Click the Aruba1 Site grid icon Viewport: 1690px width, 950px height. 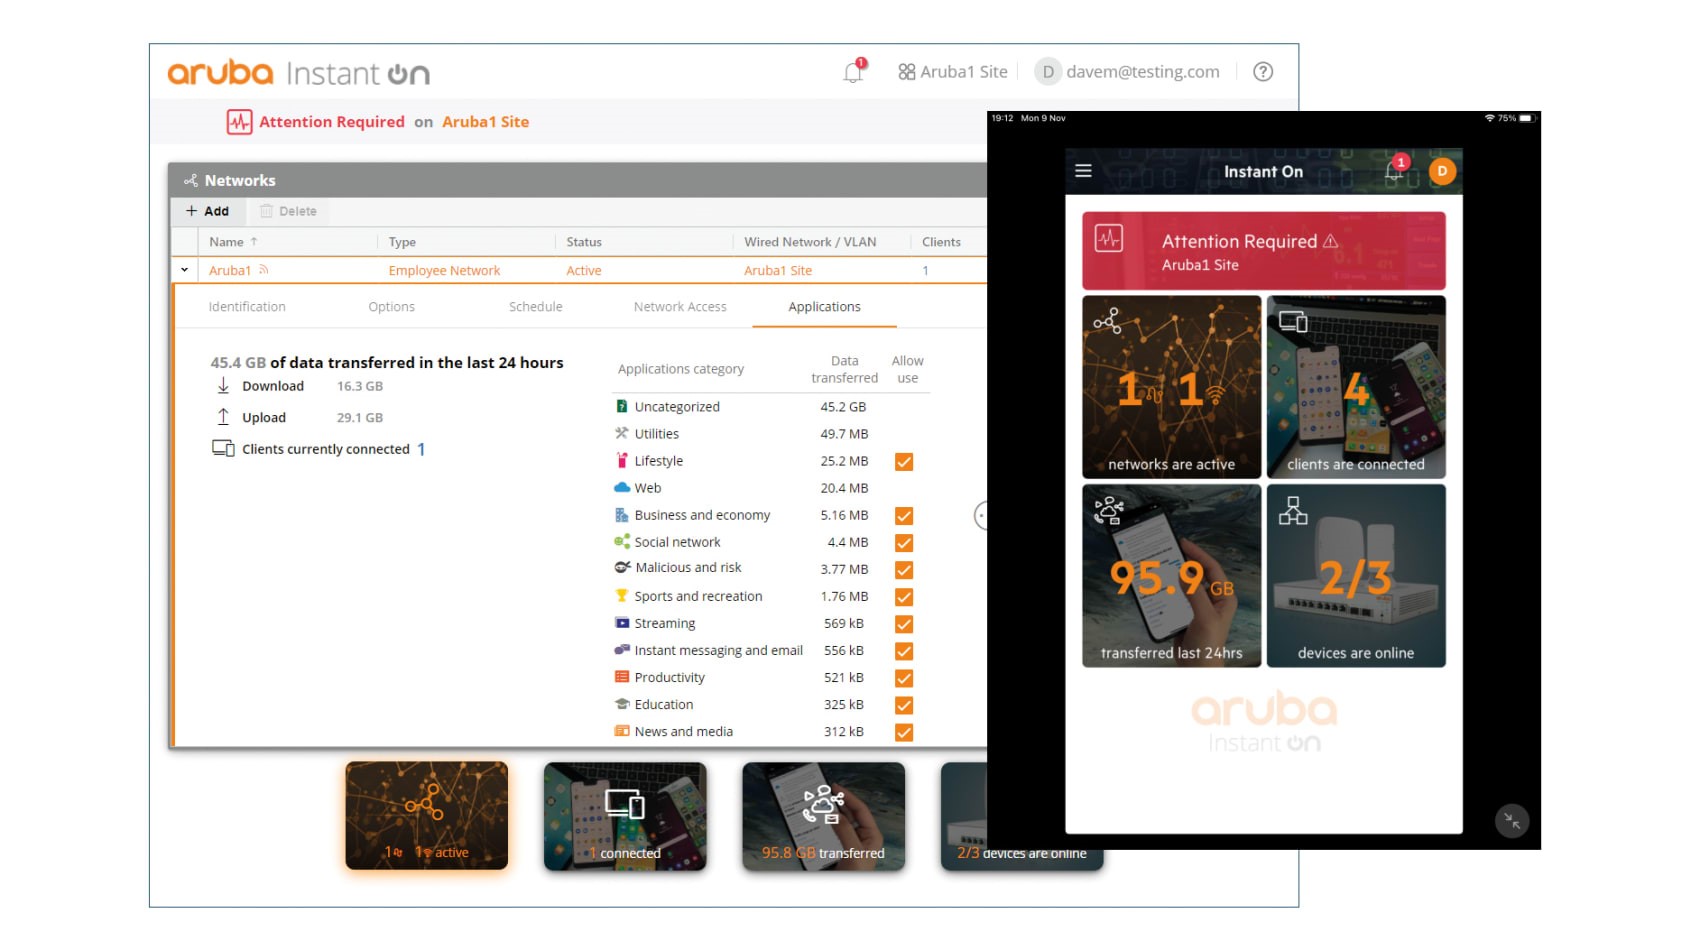tap(906, 72)
